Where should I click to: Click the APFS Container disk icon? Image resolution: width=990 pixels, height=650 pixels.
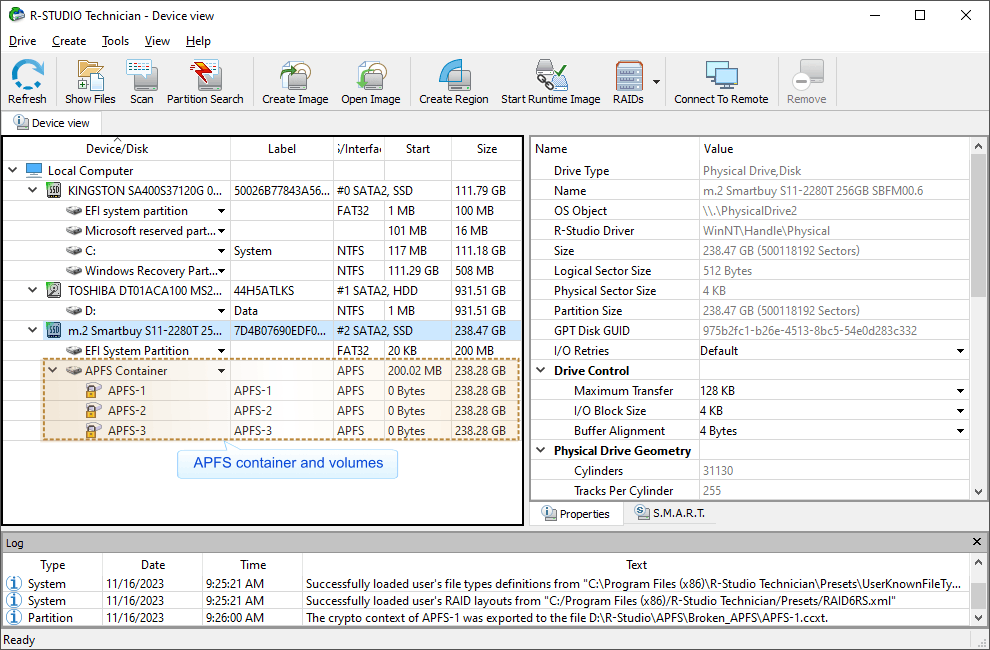75,371
